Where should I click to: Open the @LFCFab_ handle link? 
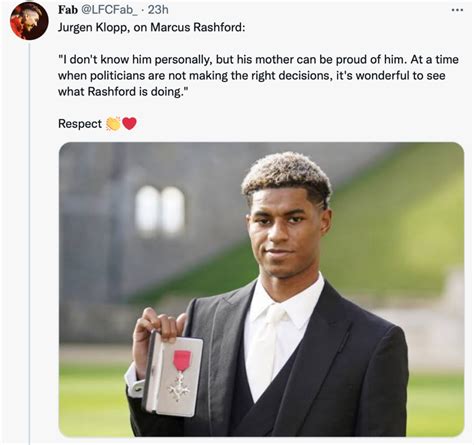coord(108,10)
